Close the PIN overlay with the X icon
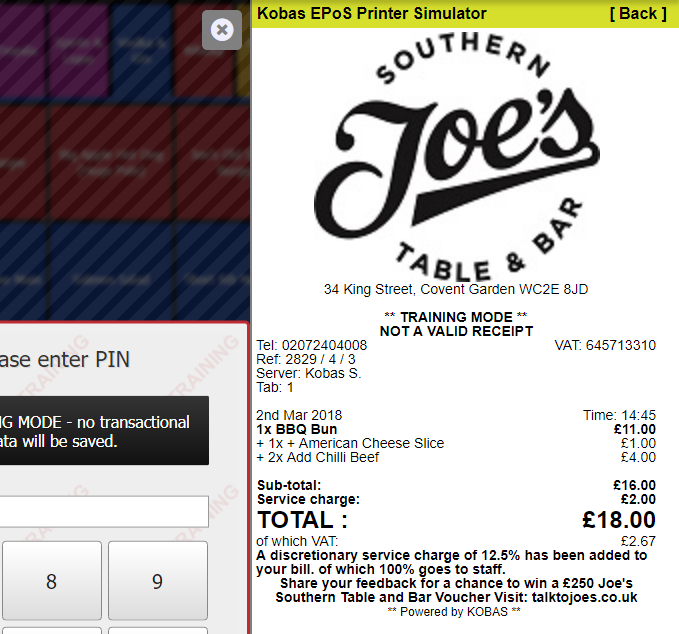679x634 pixels. pos(222,30)
